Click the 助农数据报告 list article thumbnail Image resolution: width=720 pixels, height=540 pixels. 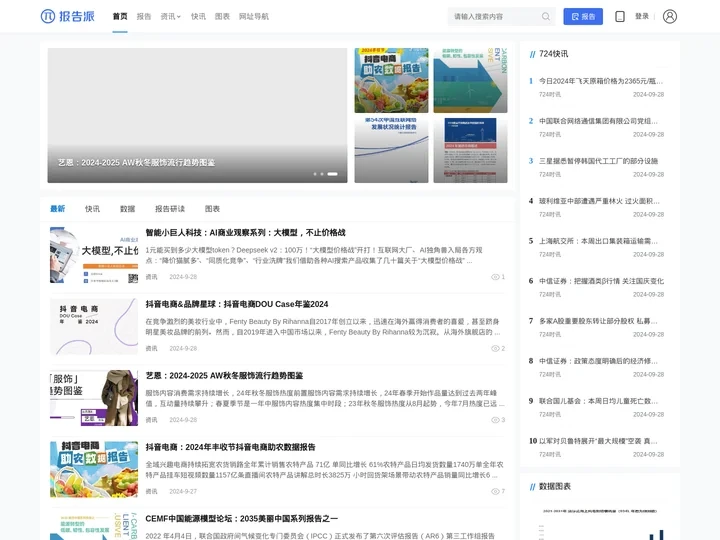click(94, 469)
